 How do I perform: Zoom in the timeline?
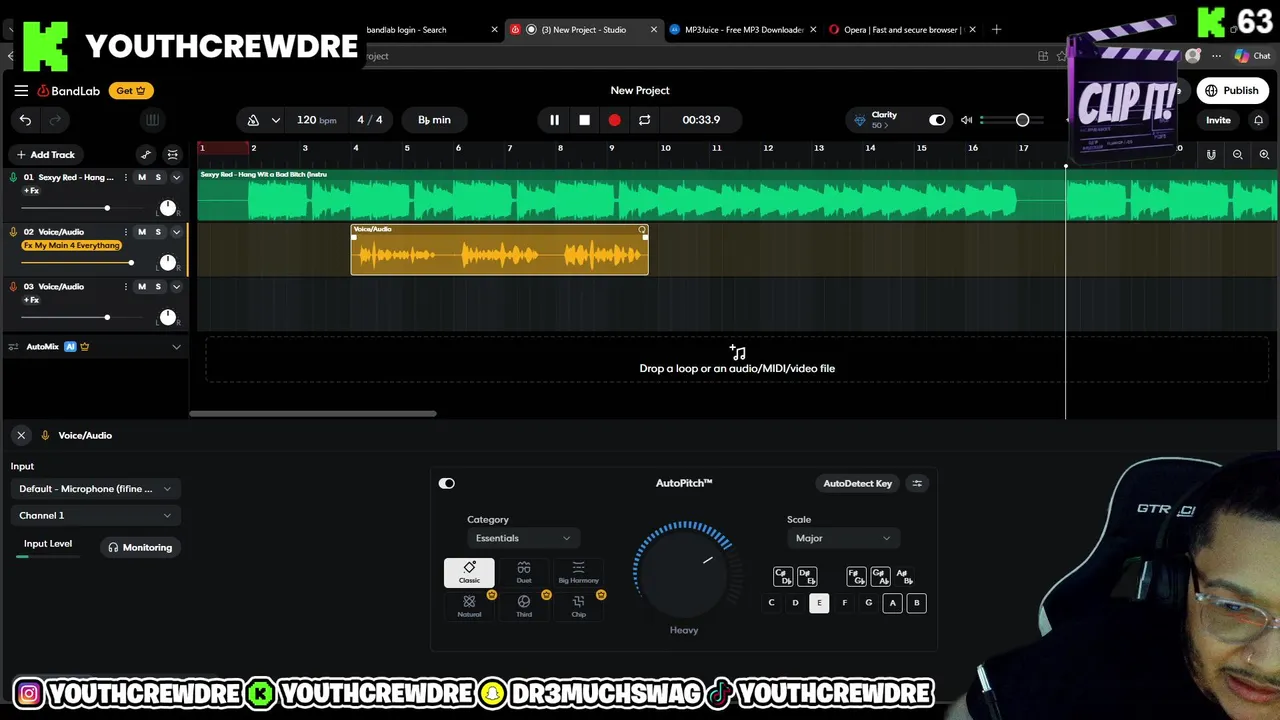coord(1264,155)
